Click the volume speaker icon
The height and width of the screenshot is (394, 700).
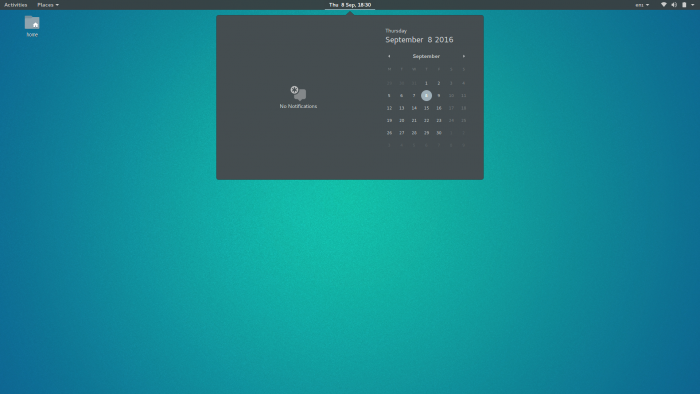point(674,5)
